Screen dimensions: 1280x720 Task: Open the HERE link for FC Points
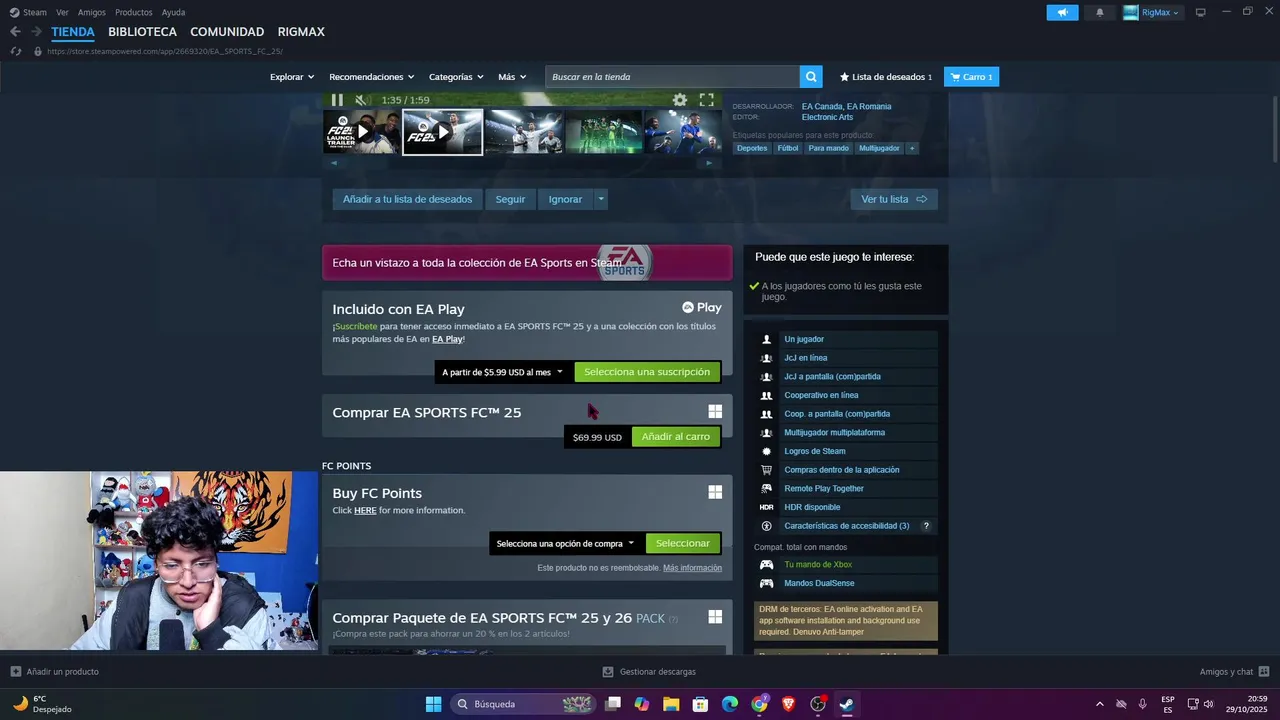pos(365,511)
